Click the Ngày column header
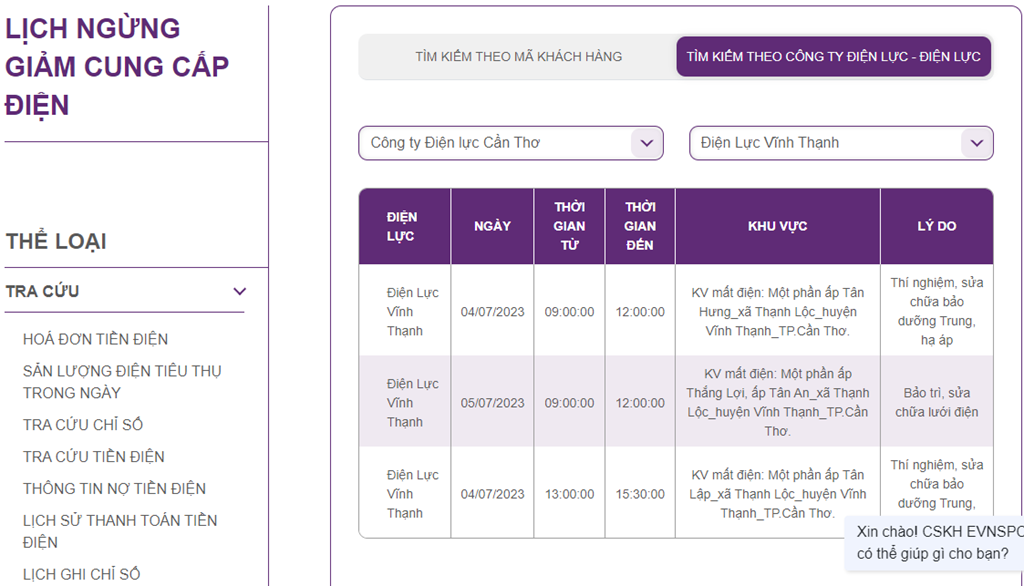The width and height of the screenshot is (1024, 586). 492,226
